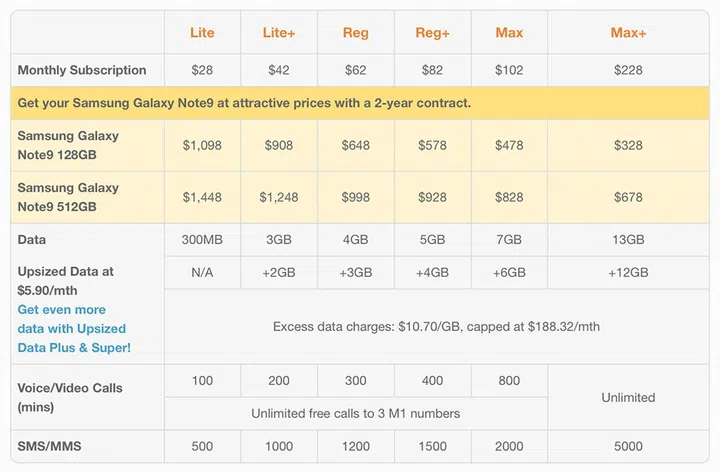Click the 13GB data cell

628,240
